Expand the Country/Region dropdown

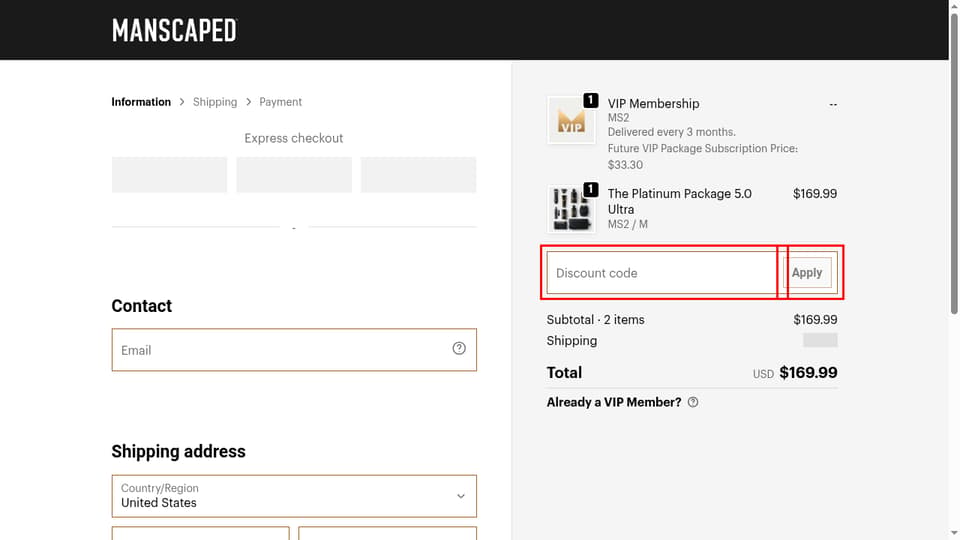point(294,496)
